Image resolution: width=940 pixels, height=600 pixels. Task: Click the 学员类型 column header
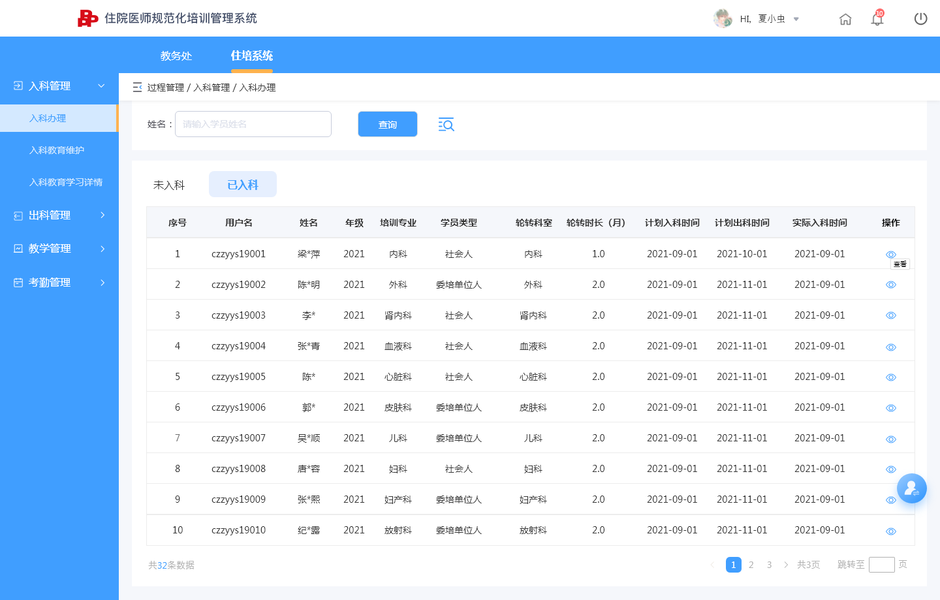459,222
